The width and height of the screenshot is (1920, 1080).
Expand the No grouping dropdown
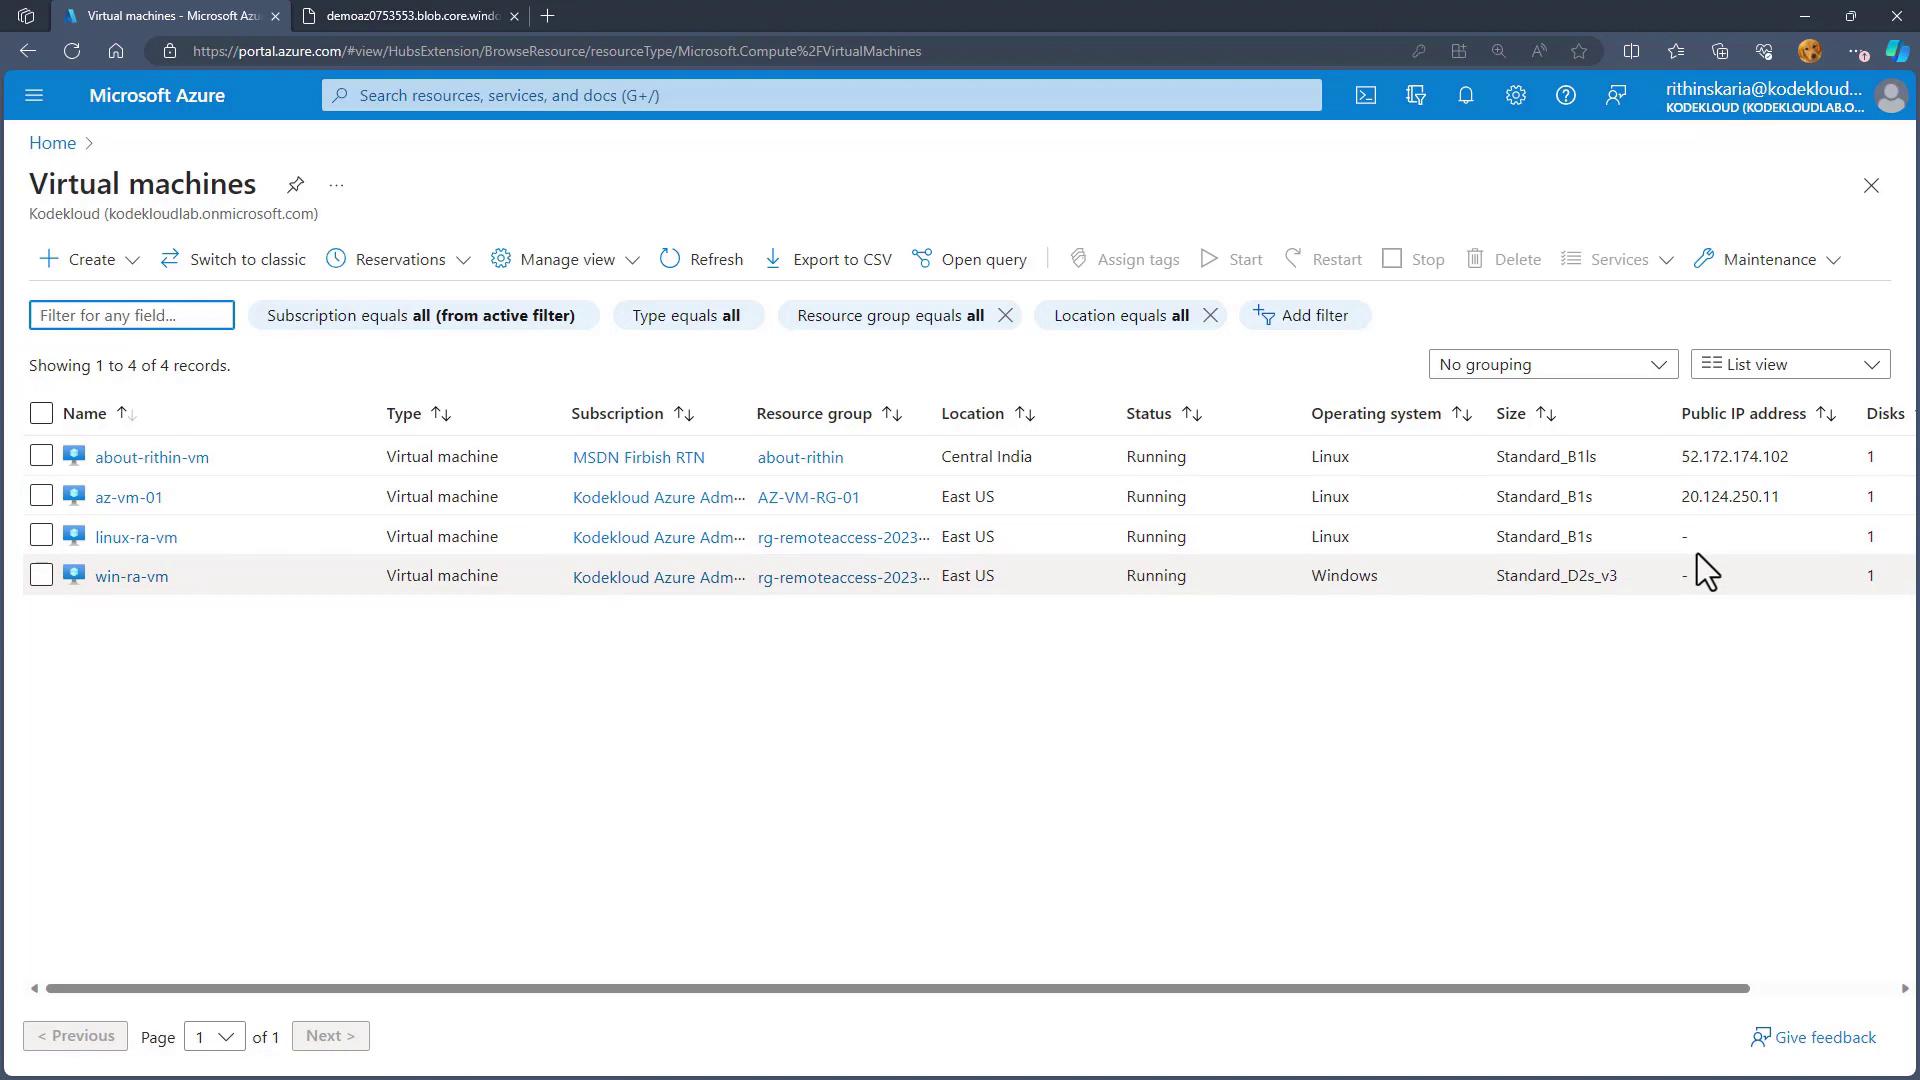[1552, 364]
